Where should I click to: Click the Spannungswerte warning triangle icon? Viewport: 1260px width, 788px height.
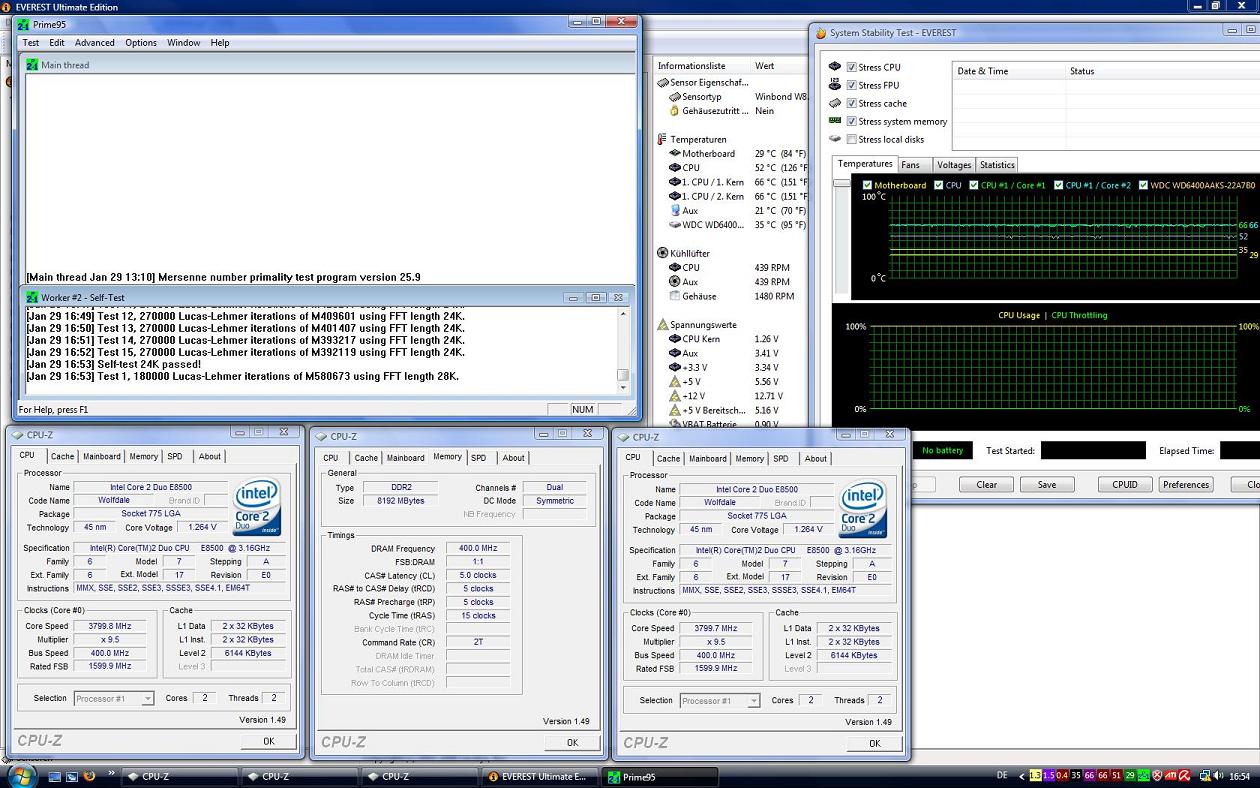[662, 324]
